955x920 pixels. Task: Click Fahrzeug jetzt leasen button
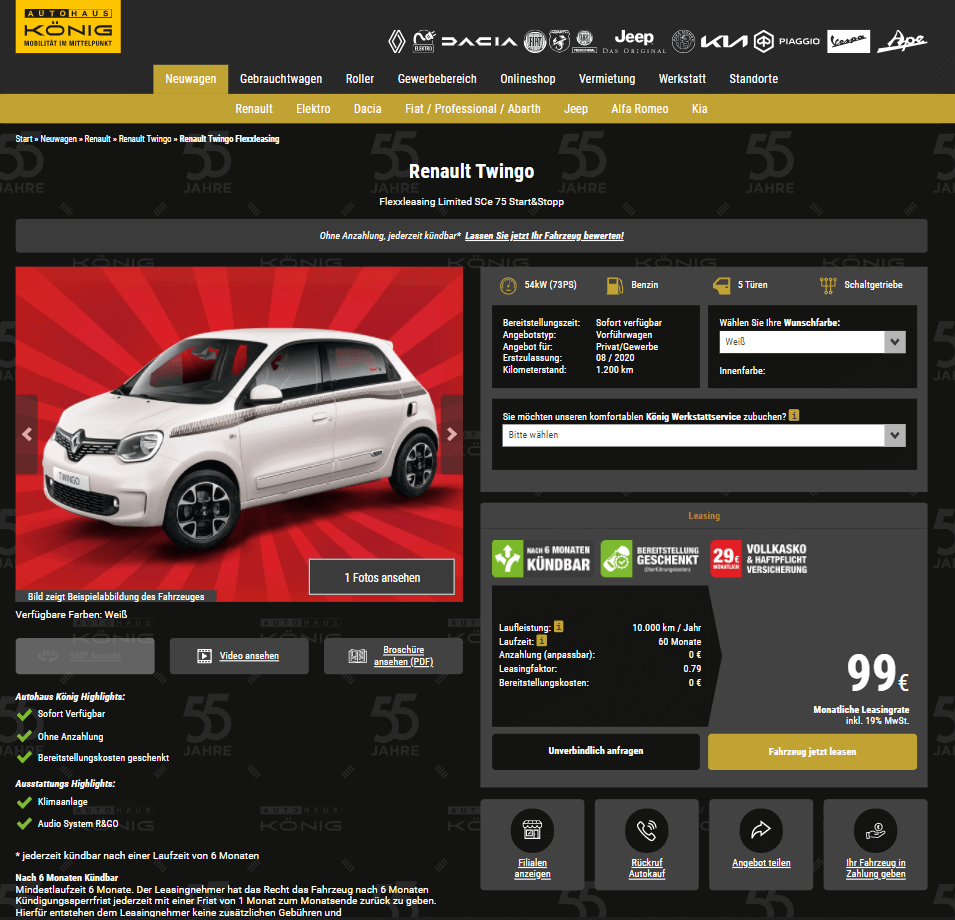[x=812, y=751]
